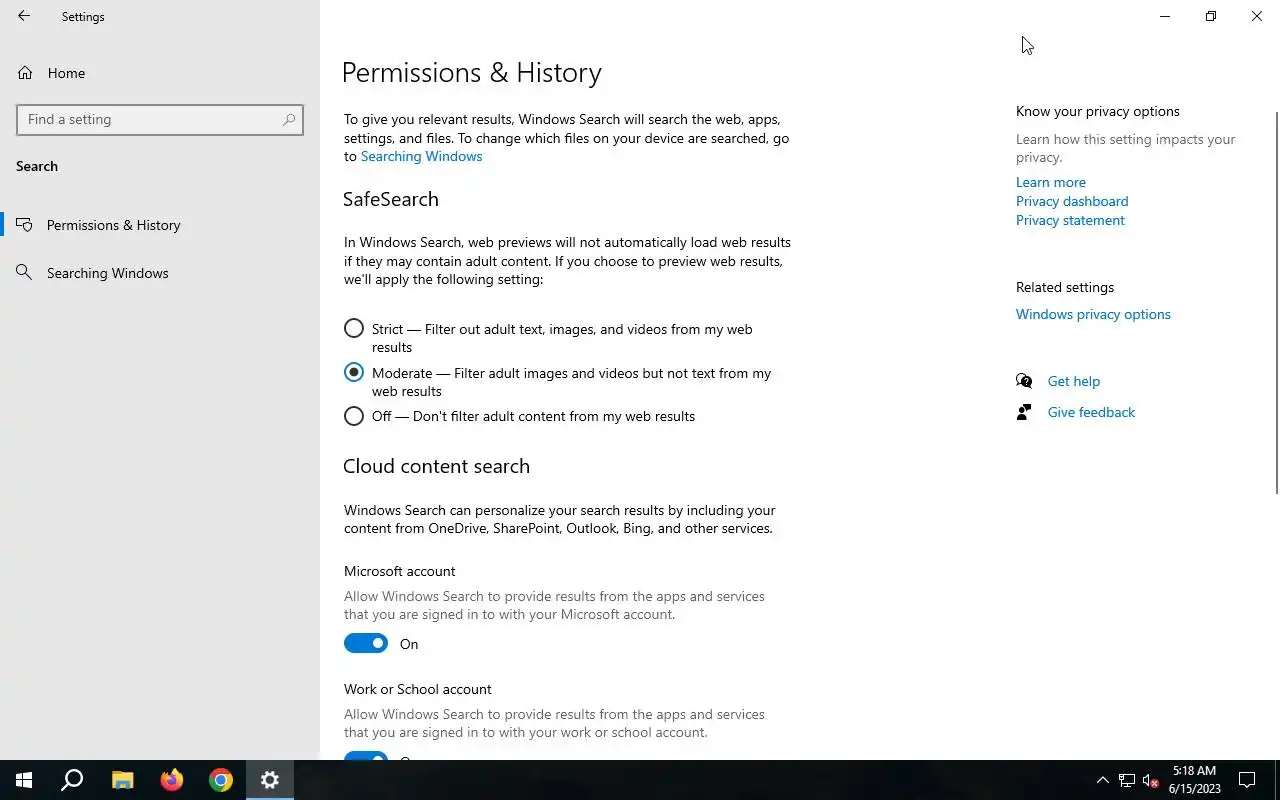1280x800 pixels.
Task: Select Strict SafeSearch option
Action: pyautogui.click(x=354, y=329)
